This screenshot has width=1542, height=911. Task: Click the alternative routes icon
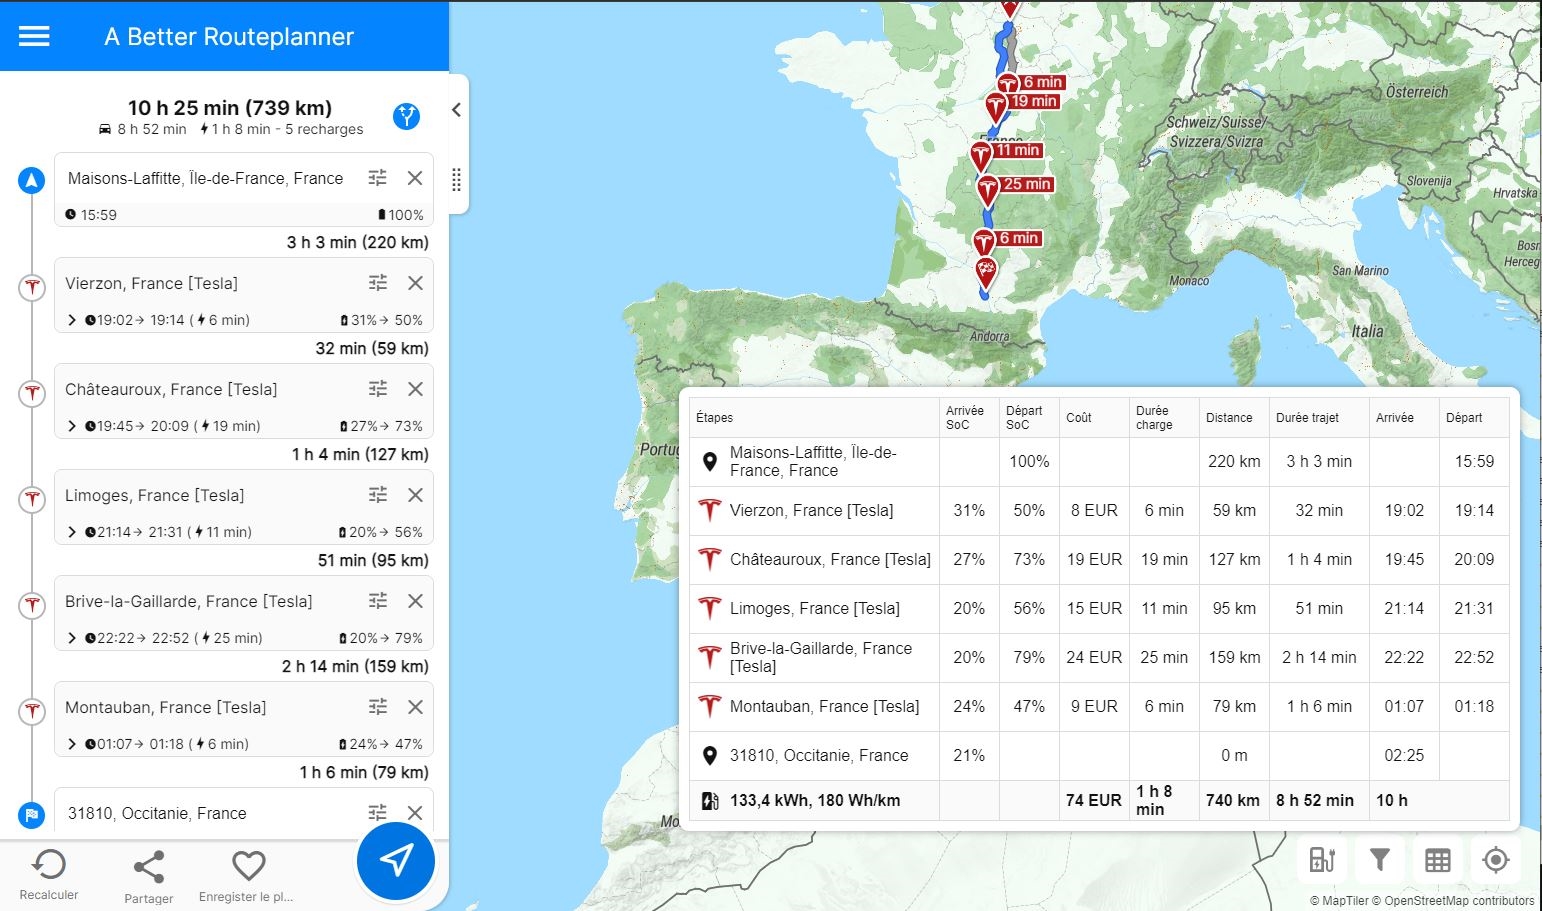click(x=406, y=116)
